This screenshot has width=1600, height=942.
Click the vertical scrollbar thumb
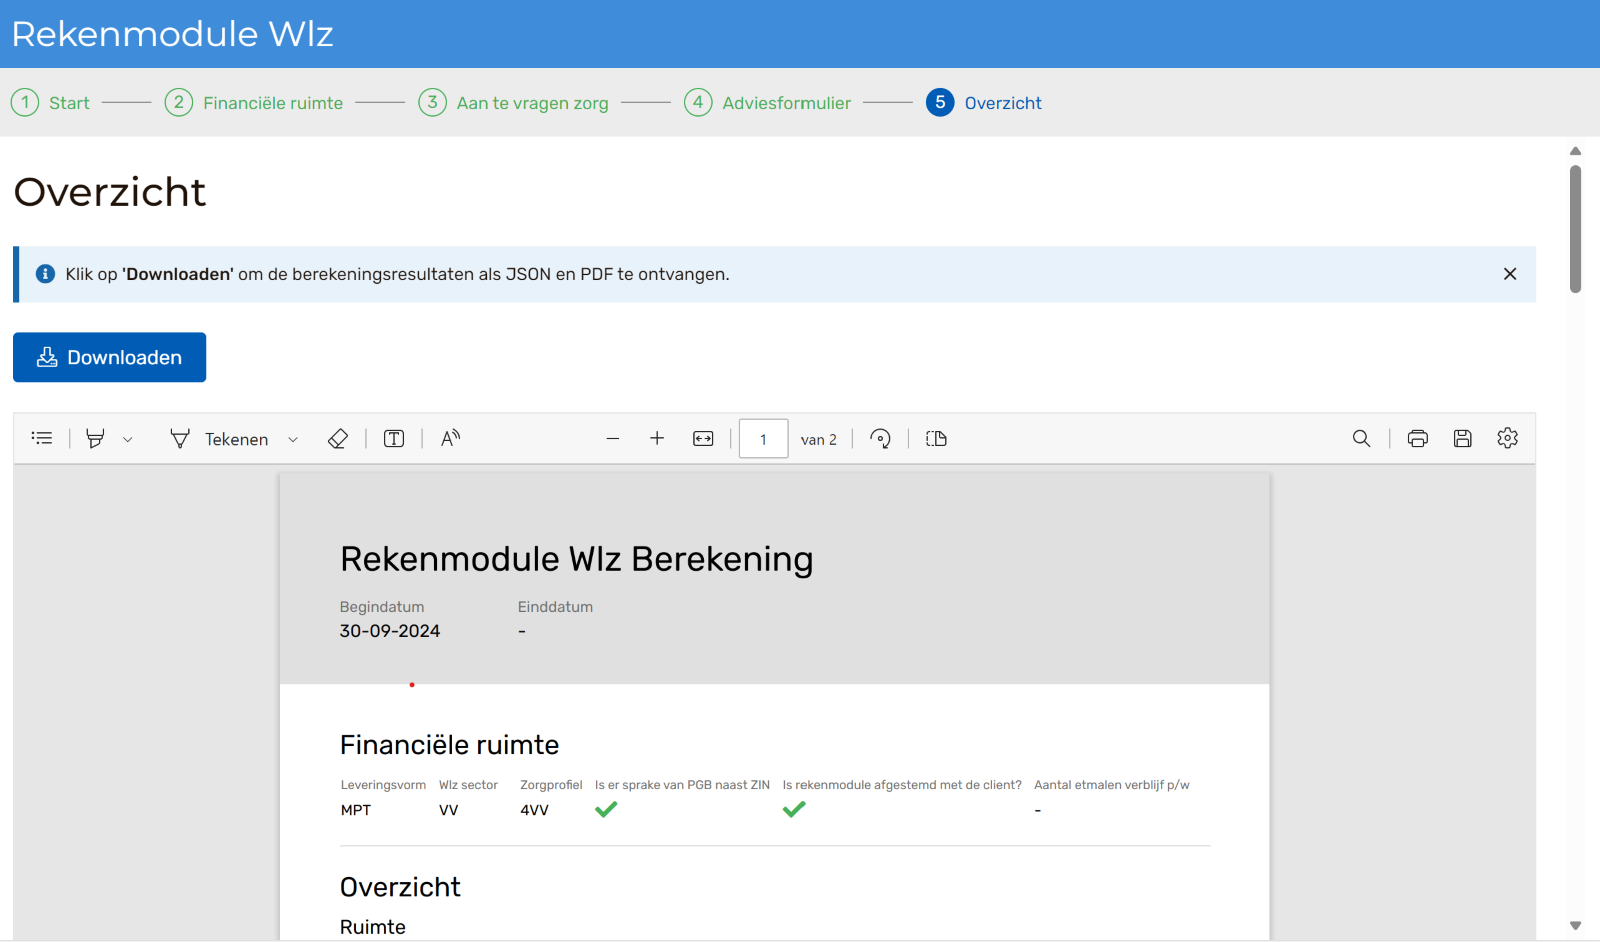click(x=1575, y=229)
